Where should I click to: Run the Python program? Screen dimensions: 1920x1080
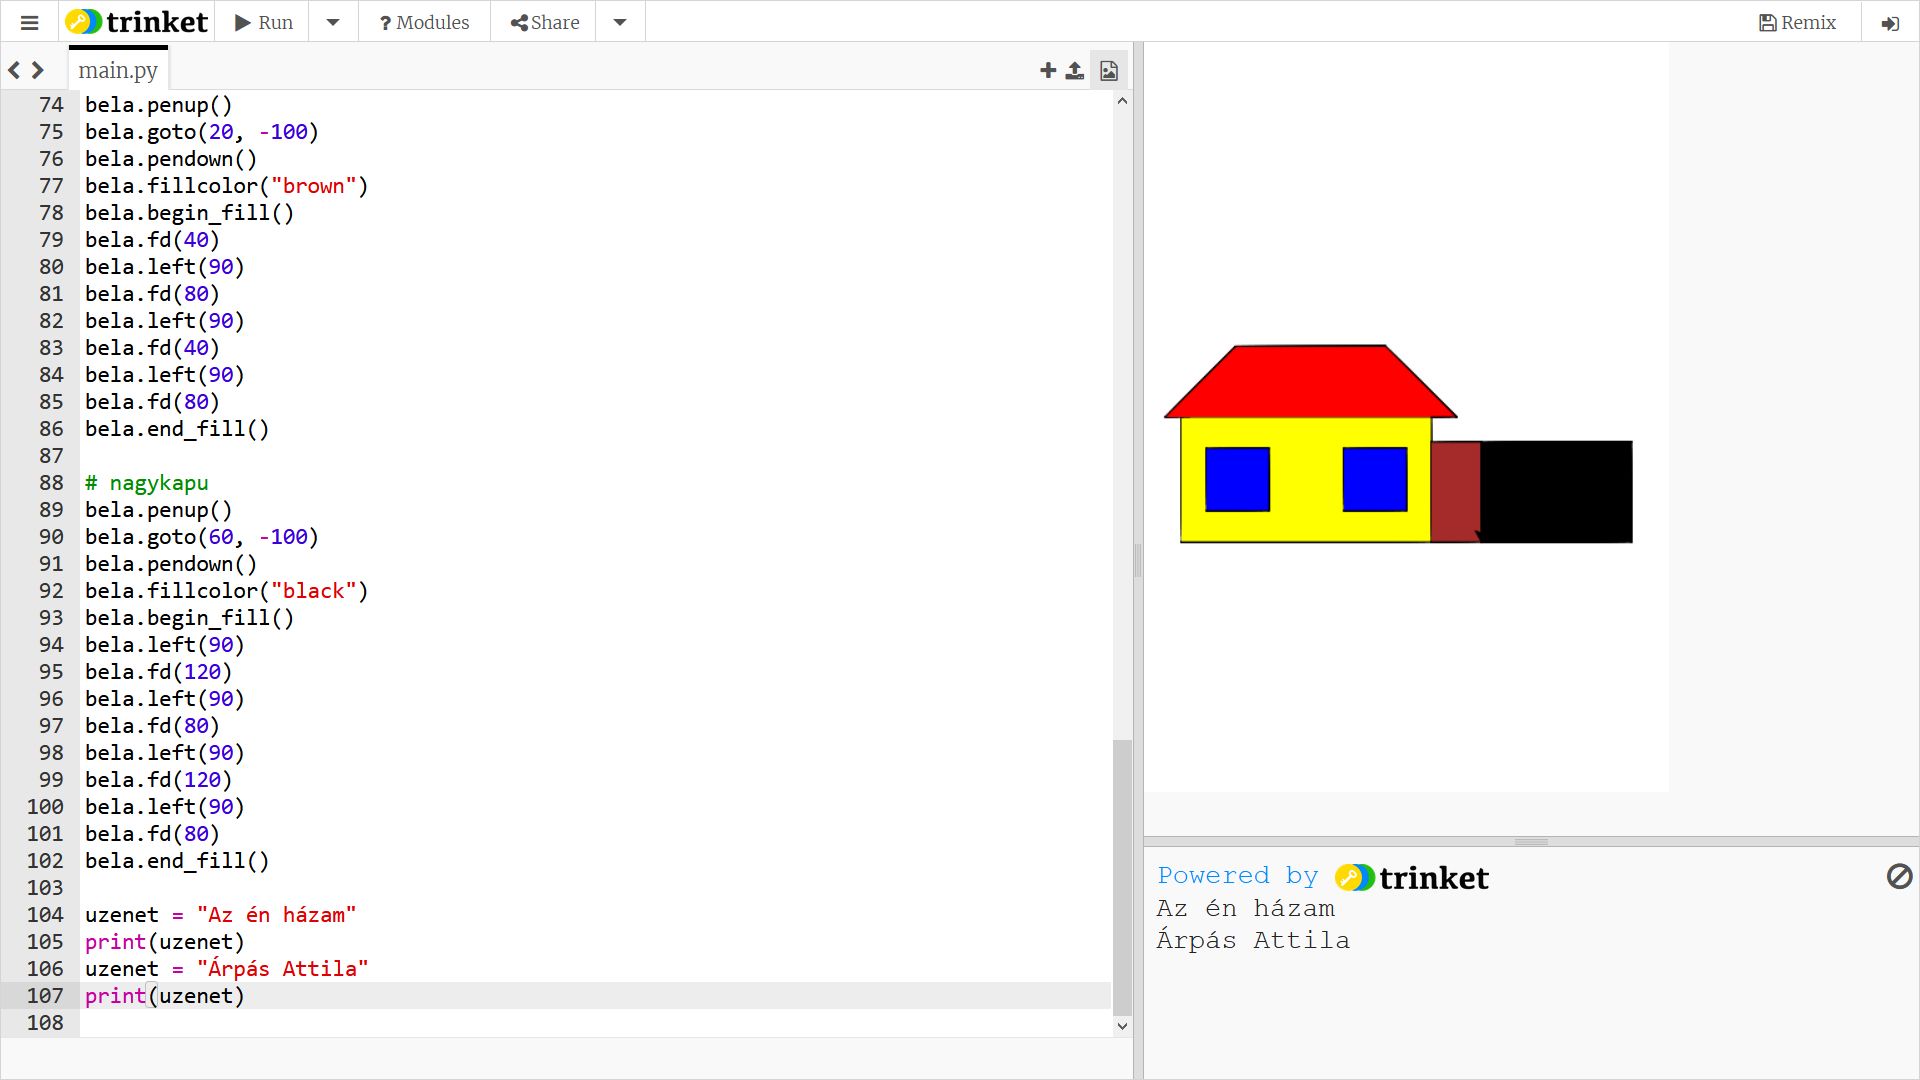click(264, 22)
